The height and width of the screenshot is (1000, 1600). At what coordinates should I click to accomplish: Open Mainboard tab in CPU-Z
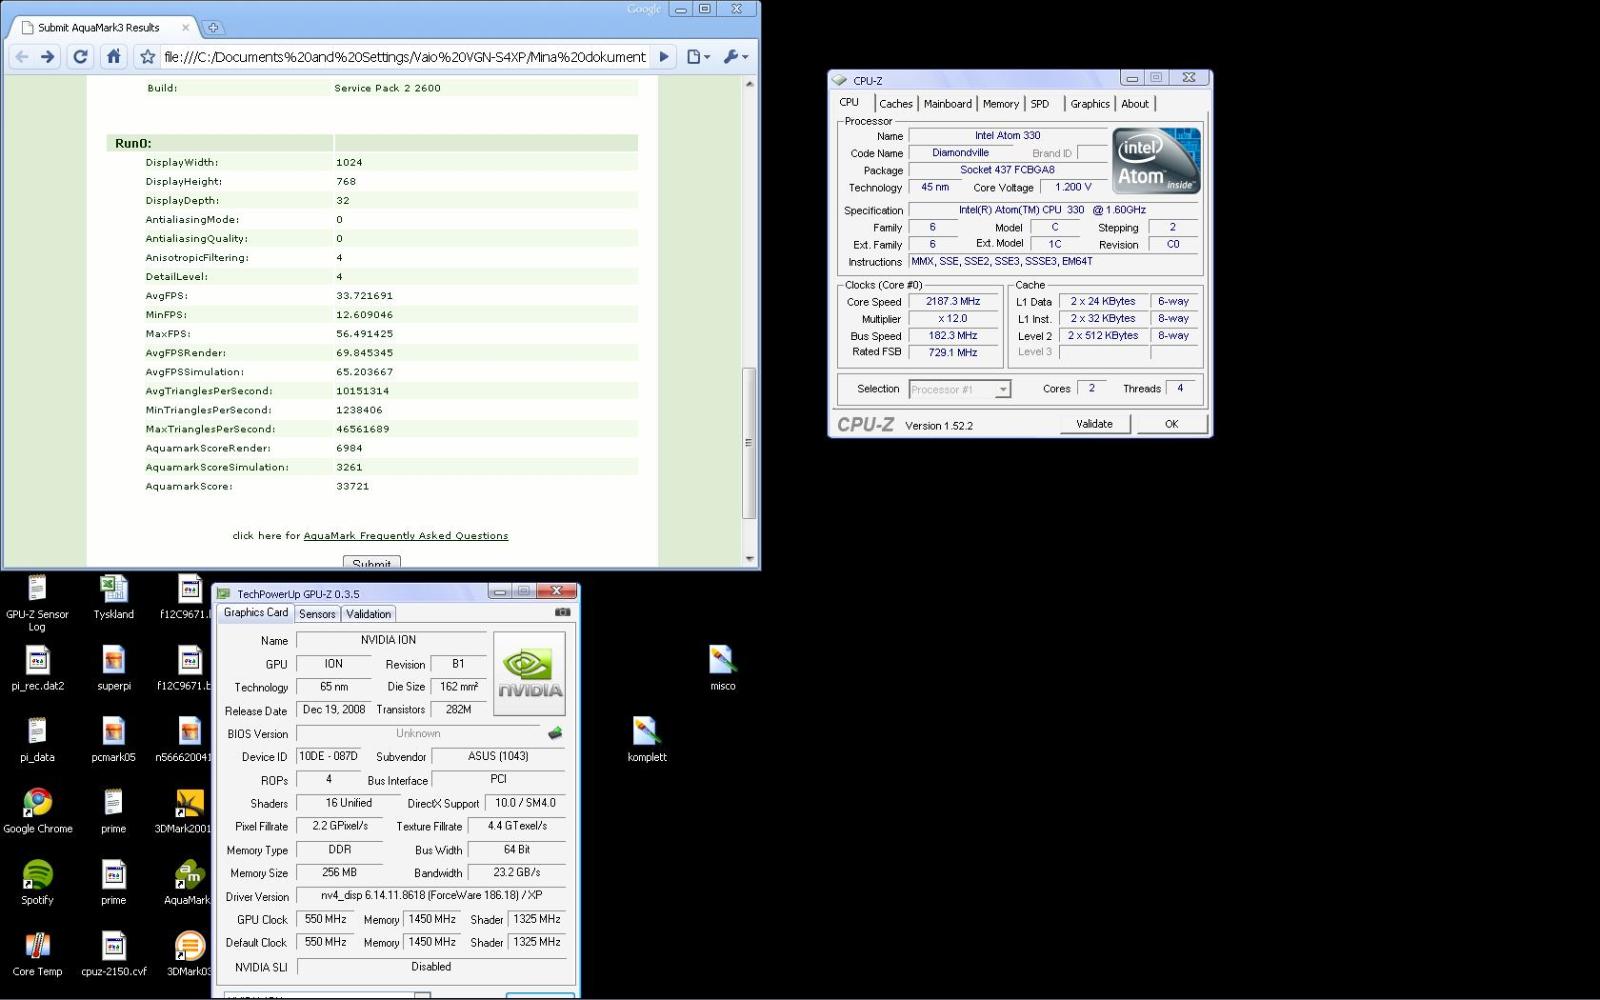948,104
